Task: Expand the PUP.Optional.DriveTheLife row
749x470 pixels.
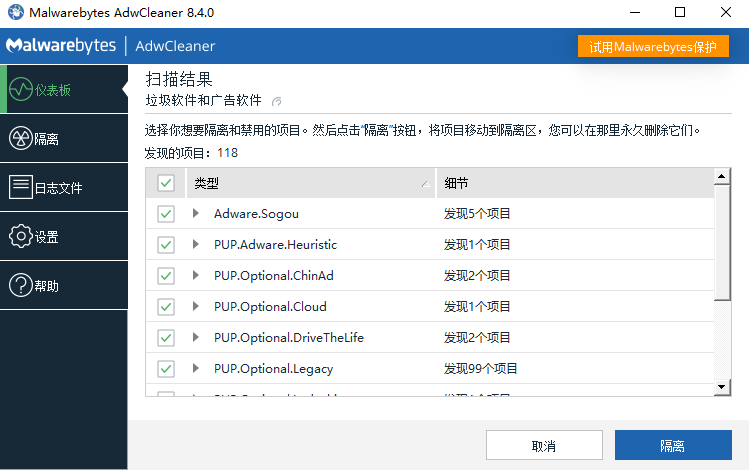Action: click(x=196, y=338)
